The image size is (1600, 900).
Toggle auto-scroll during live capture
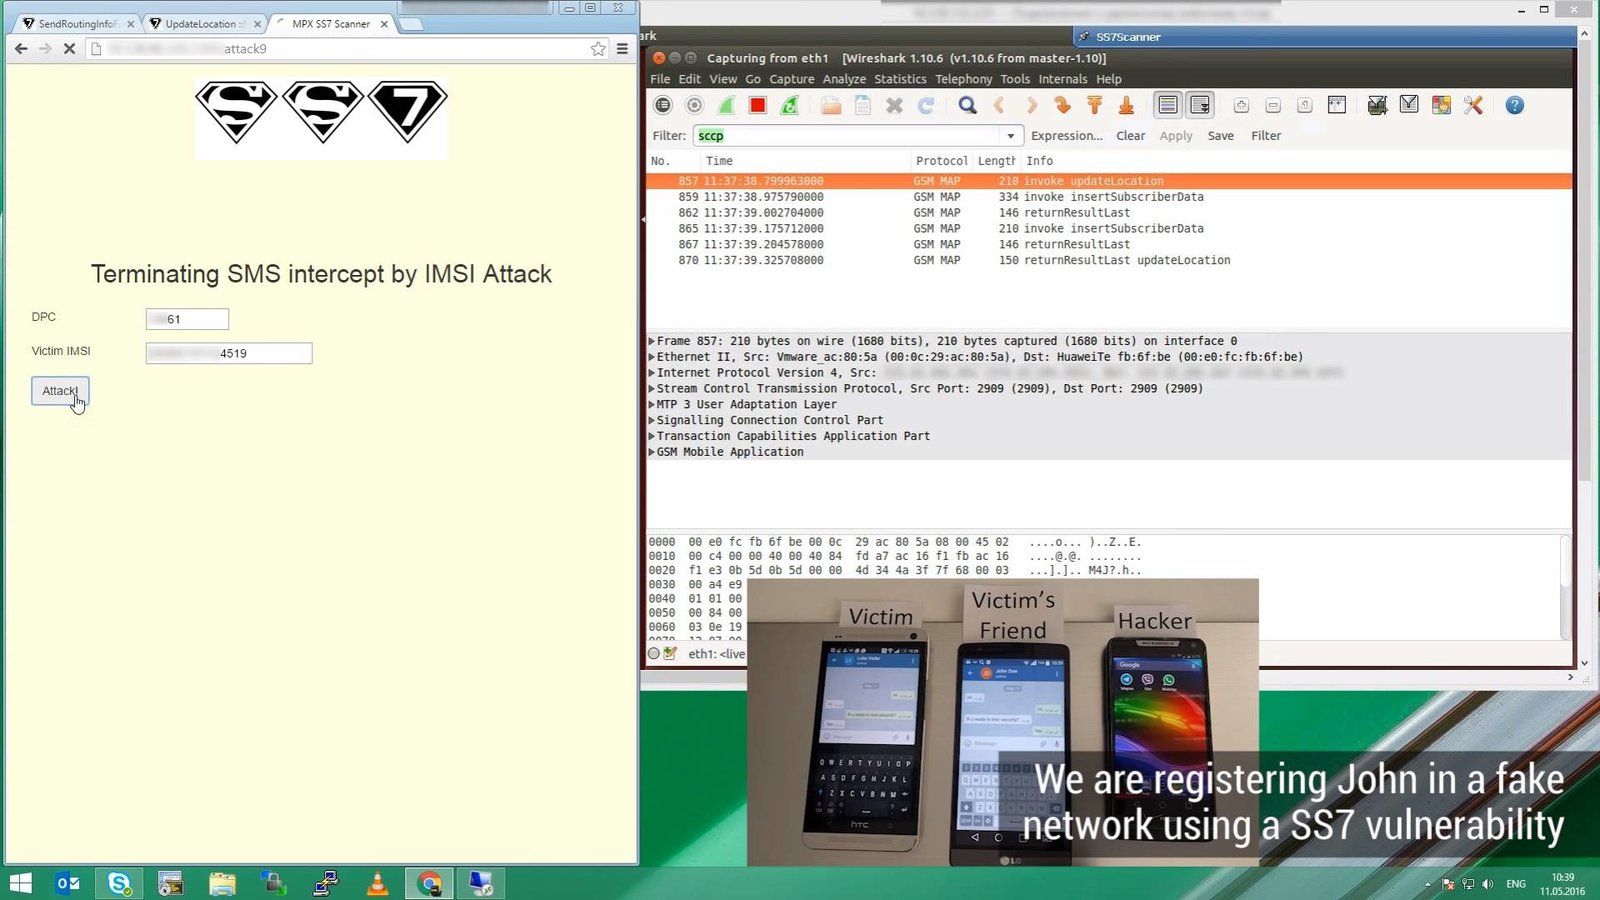point(1200,105)
